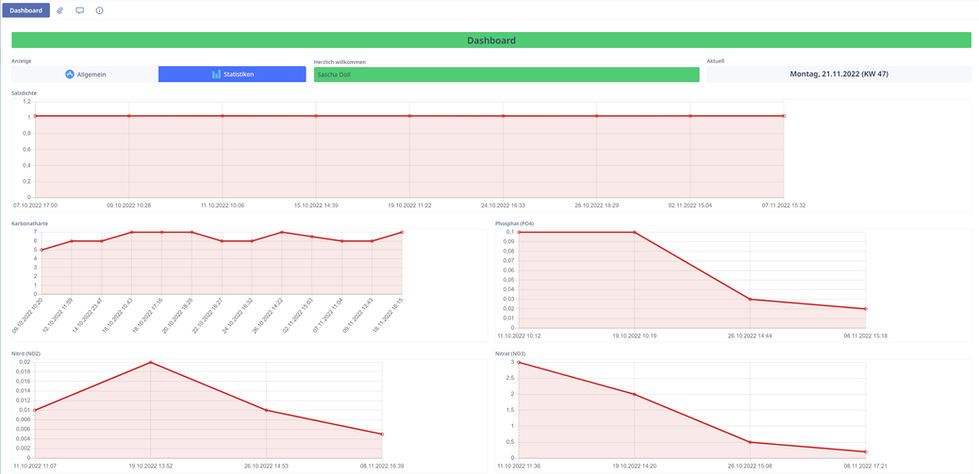Click Karbonathärte axis label 14.10.2022 23:47
This screenshot has height=474, width=979.
pos(88,315)
